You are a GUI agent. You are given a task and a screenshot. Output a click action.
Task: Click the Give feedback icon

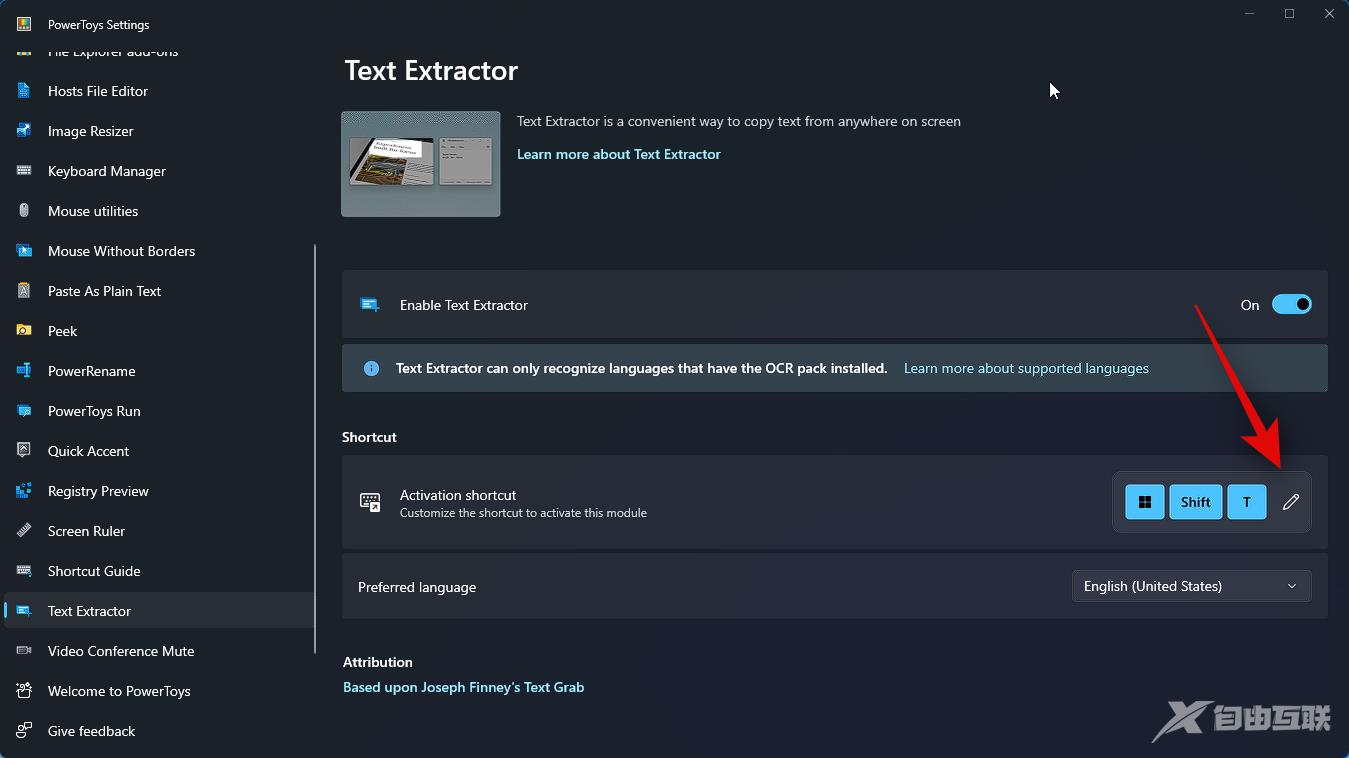tap(24, 731)
